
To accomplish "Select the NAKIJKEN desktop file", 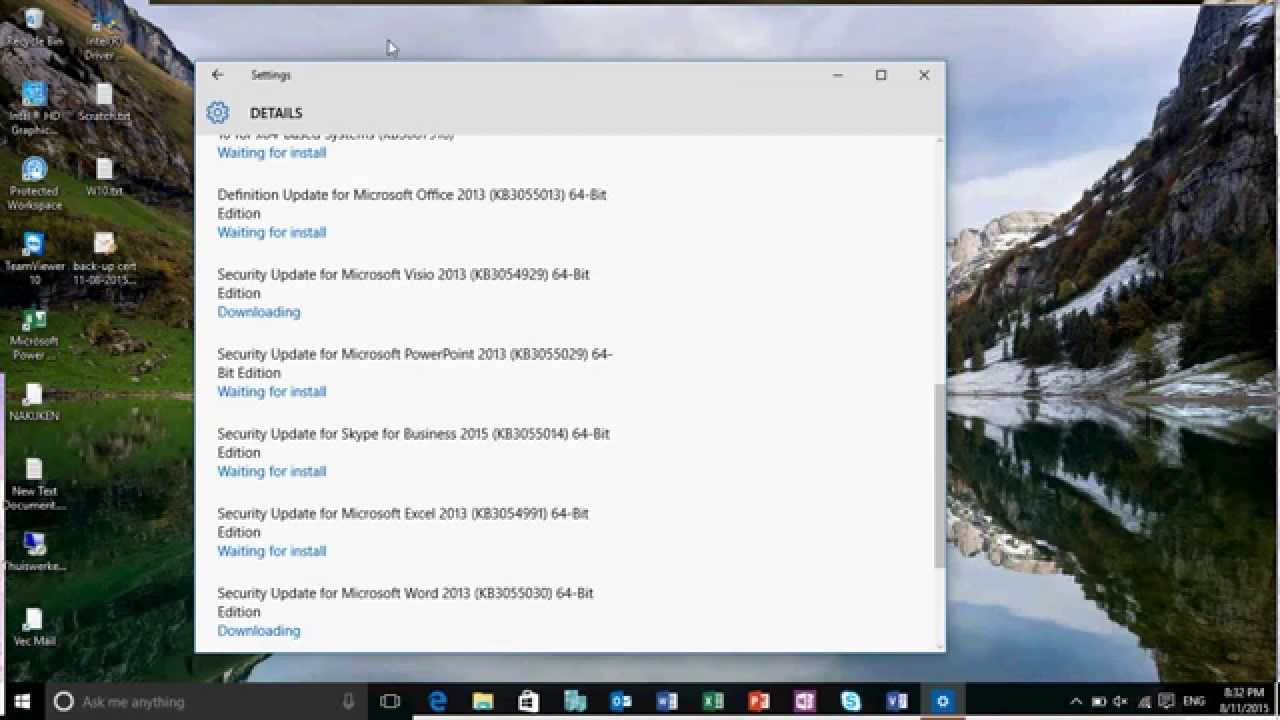I will pyautogui.click(x=34, y=402).
